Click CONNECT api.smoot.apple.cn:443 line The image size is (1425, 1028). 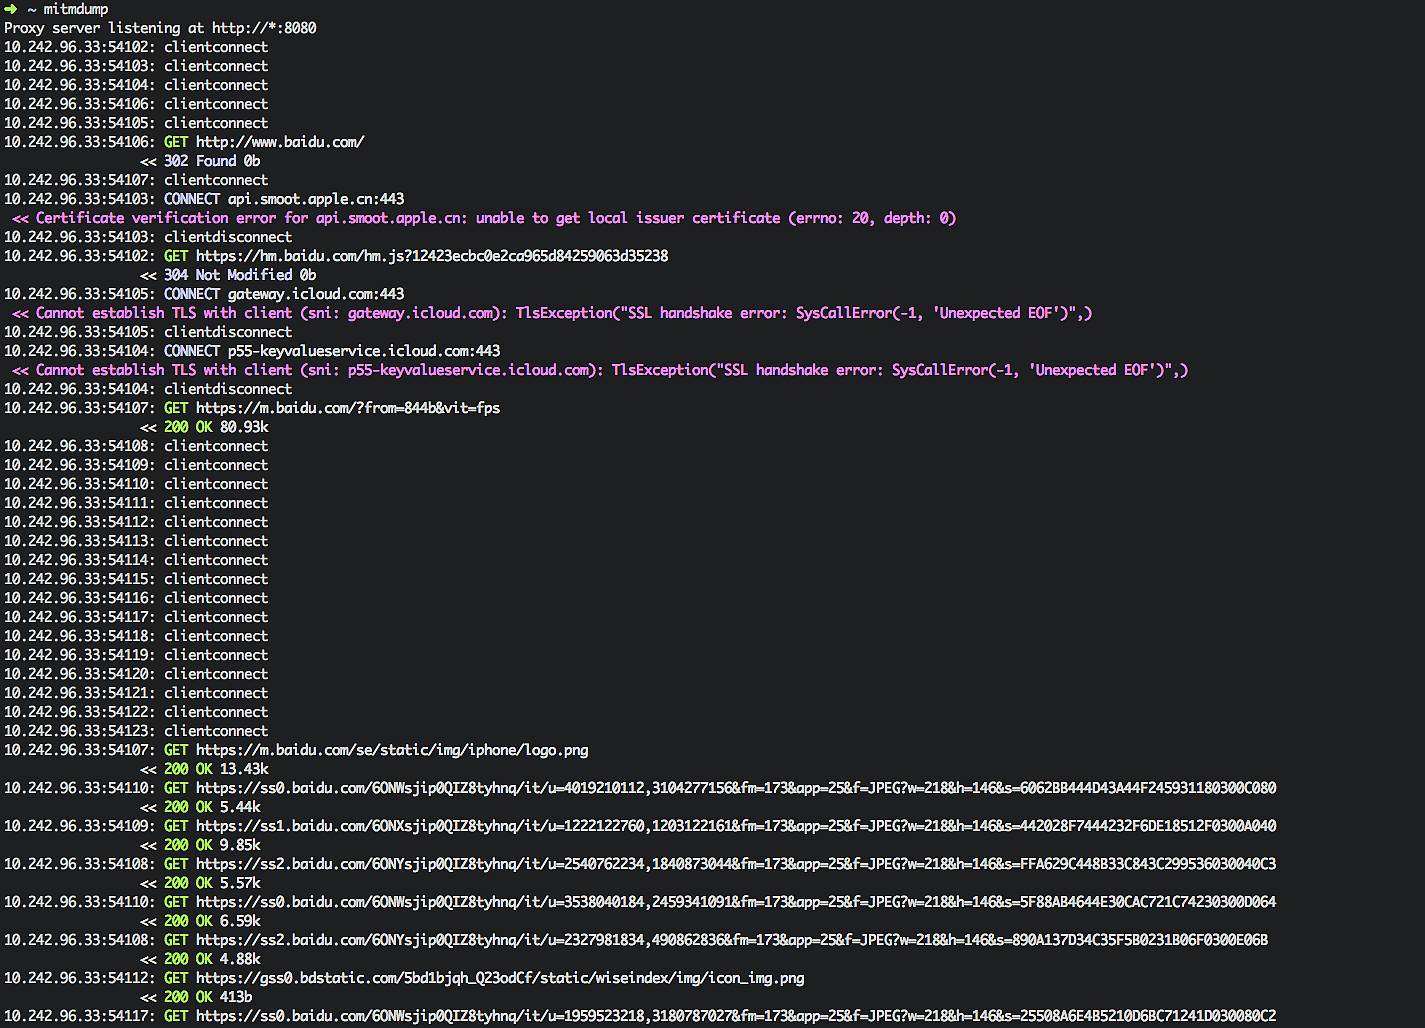point(284,199)
